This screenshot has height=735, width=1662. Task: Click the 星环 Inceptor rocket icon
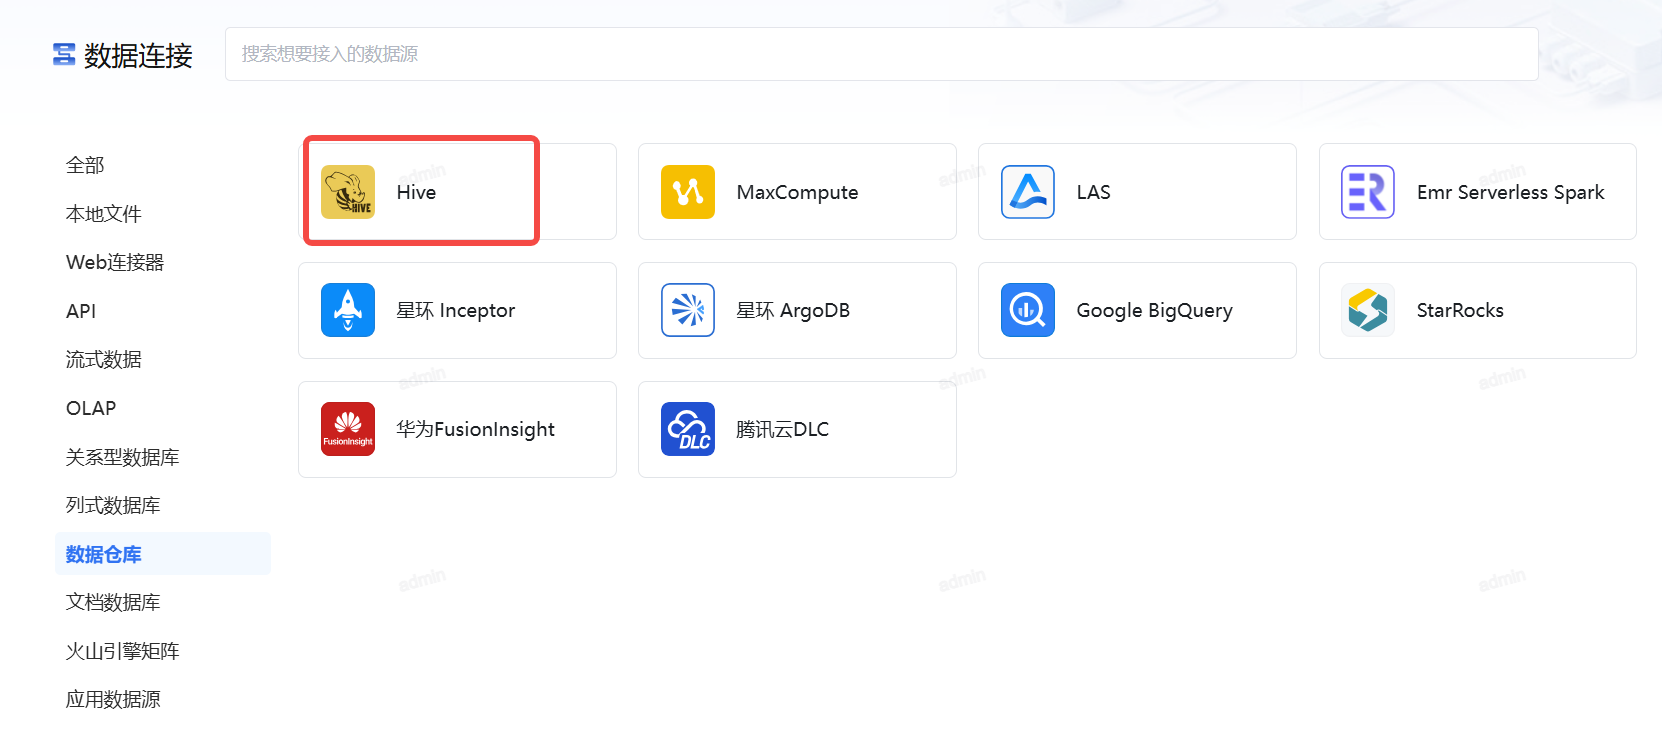coord(348,310)
